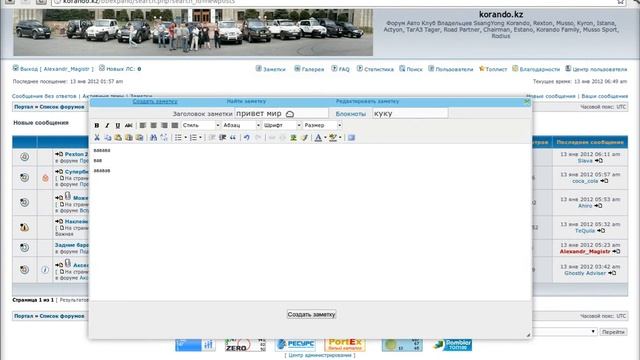Image resolution: width=640 pixels, height=360 pixels.
Task: Click the text color A icon
Action: point(318,138)
